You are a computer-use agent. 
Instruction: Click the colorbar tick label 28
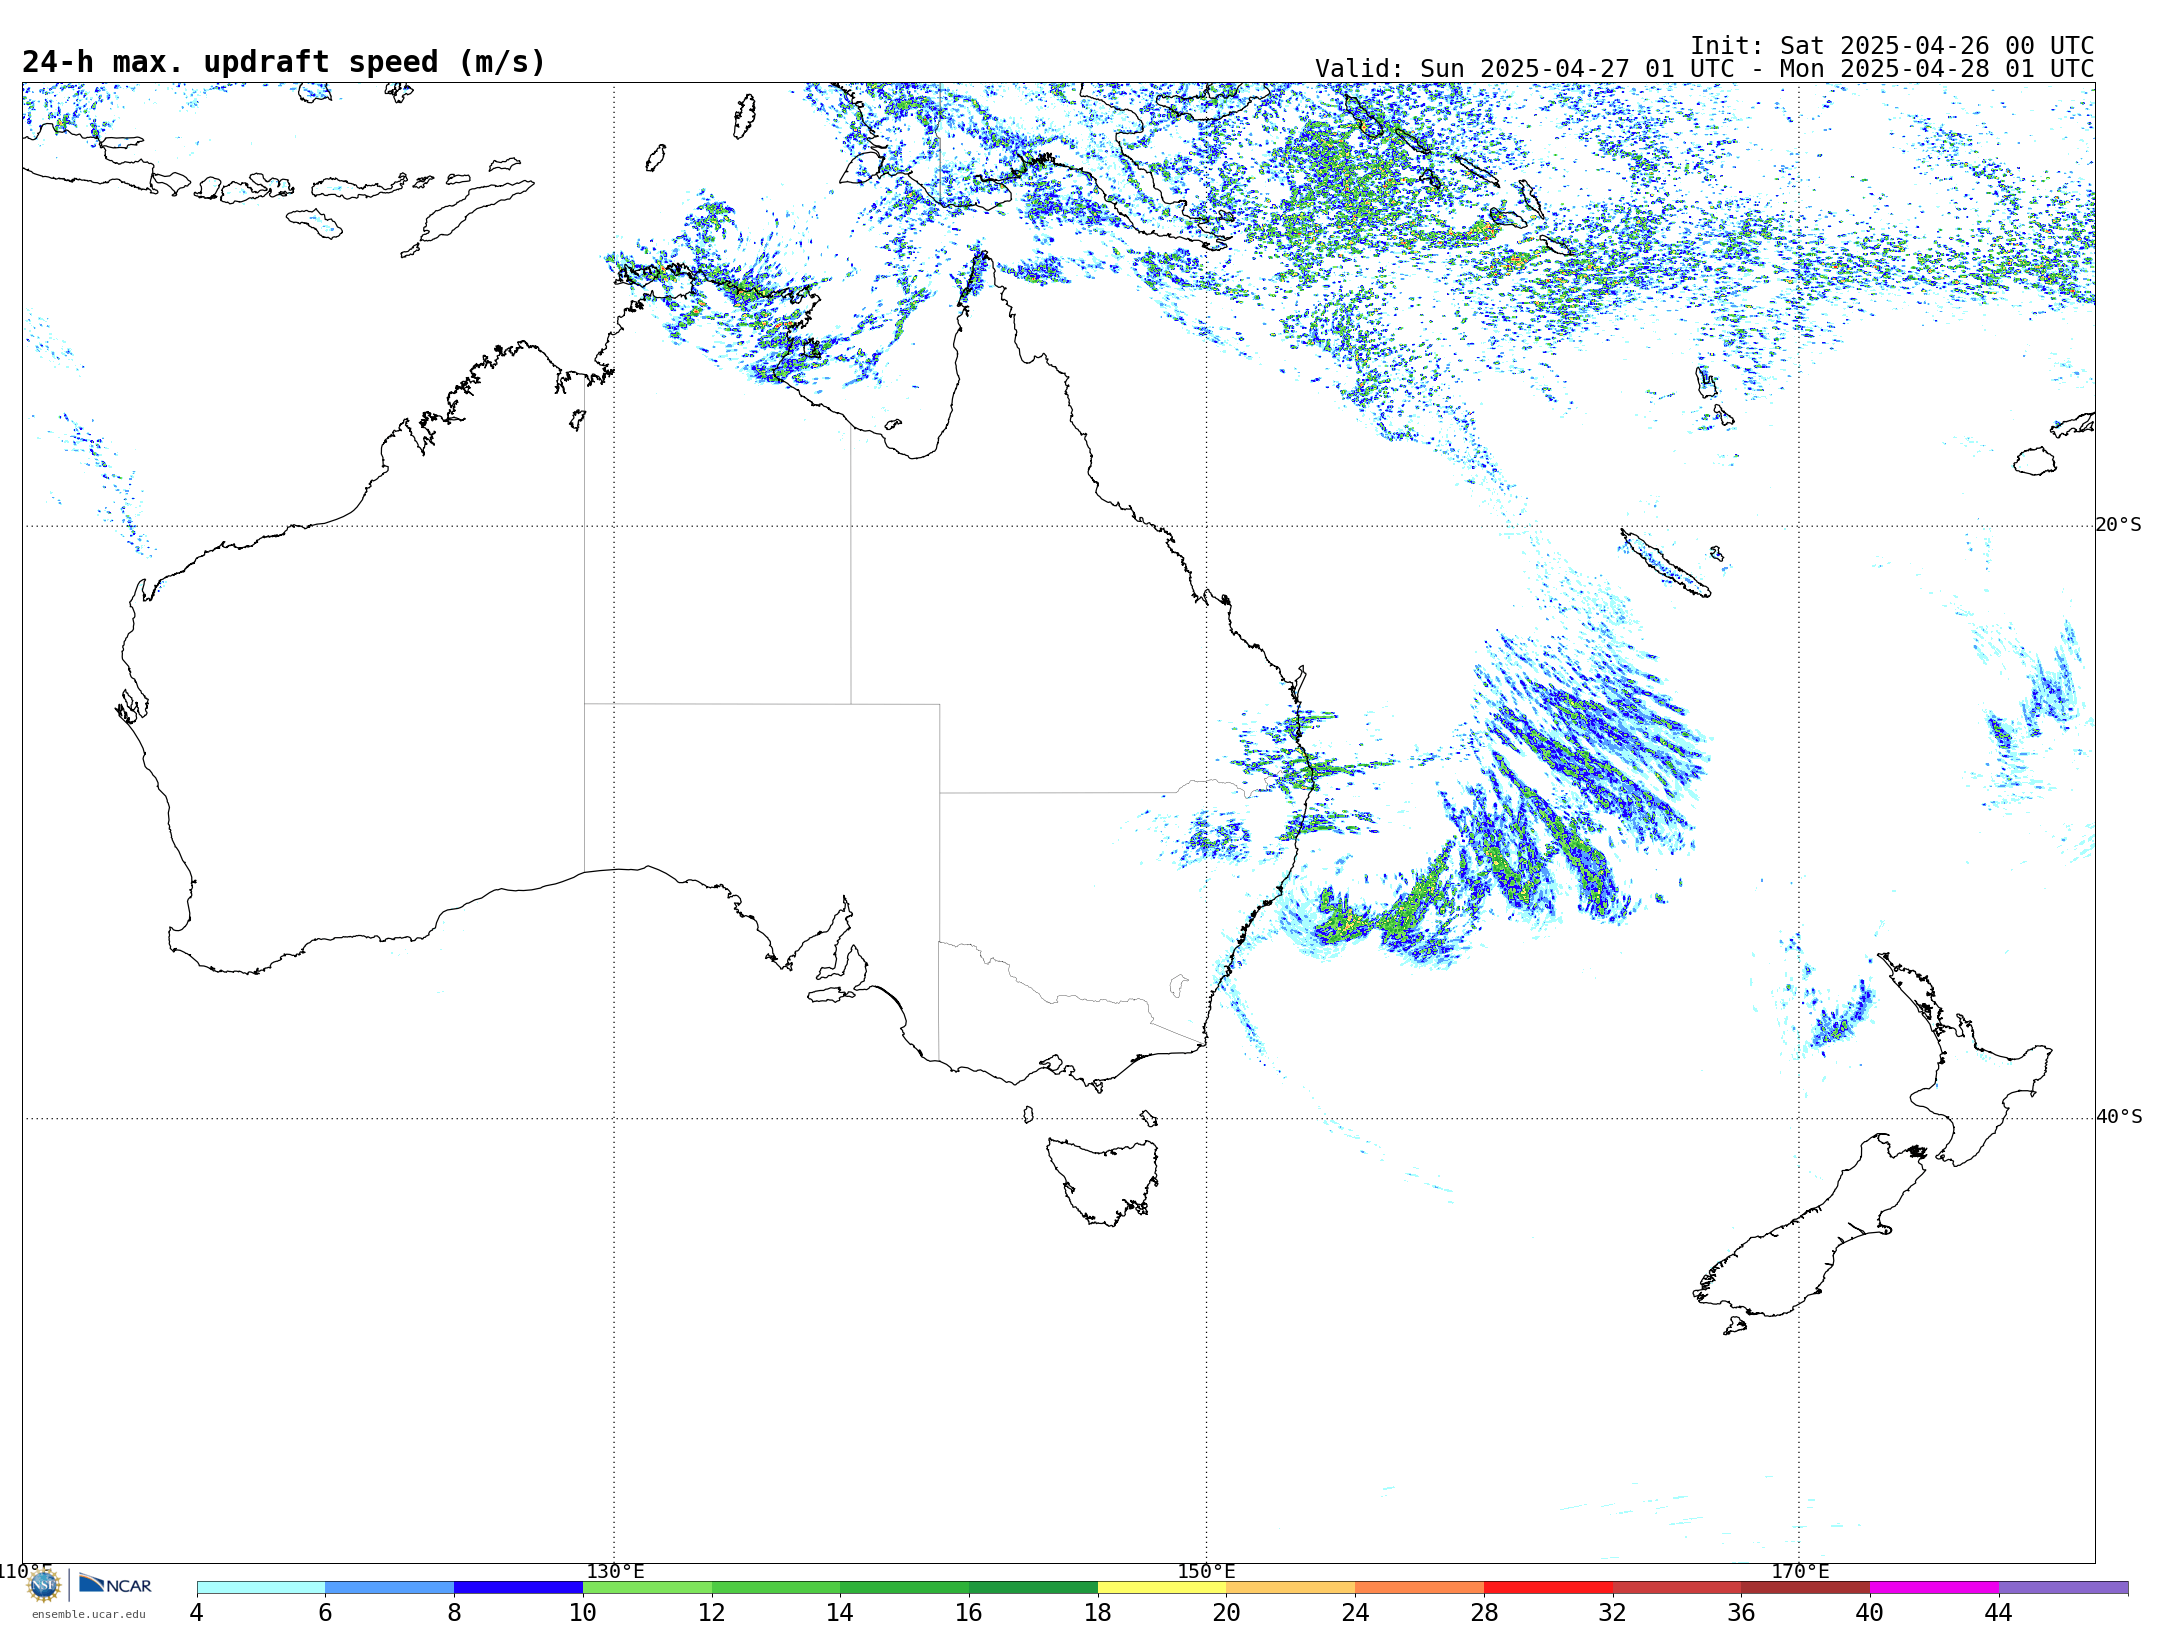[x=1484, y=1613]
